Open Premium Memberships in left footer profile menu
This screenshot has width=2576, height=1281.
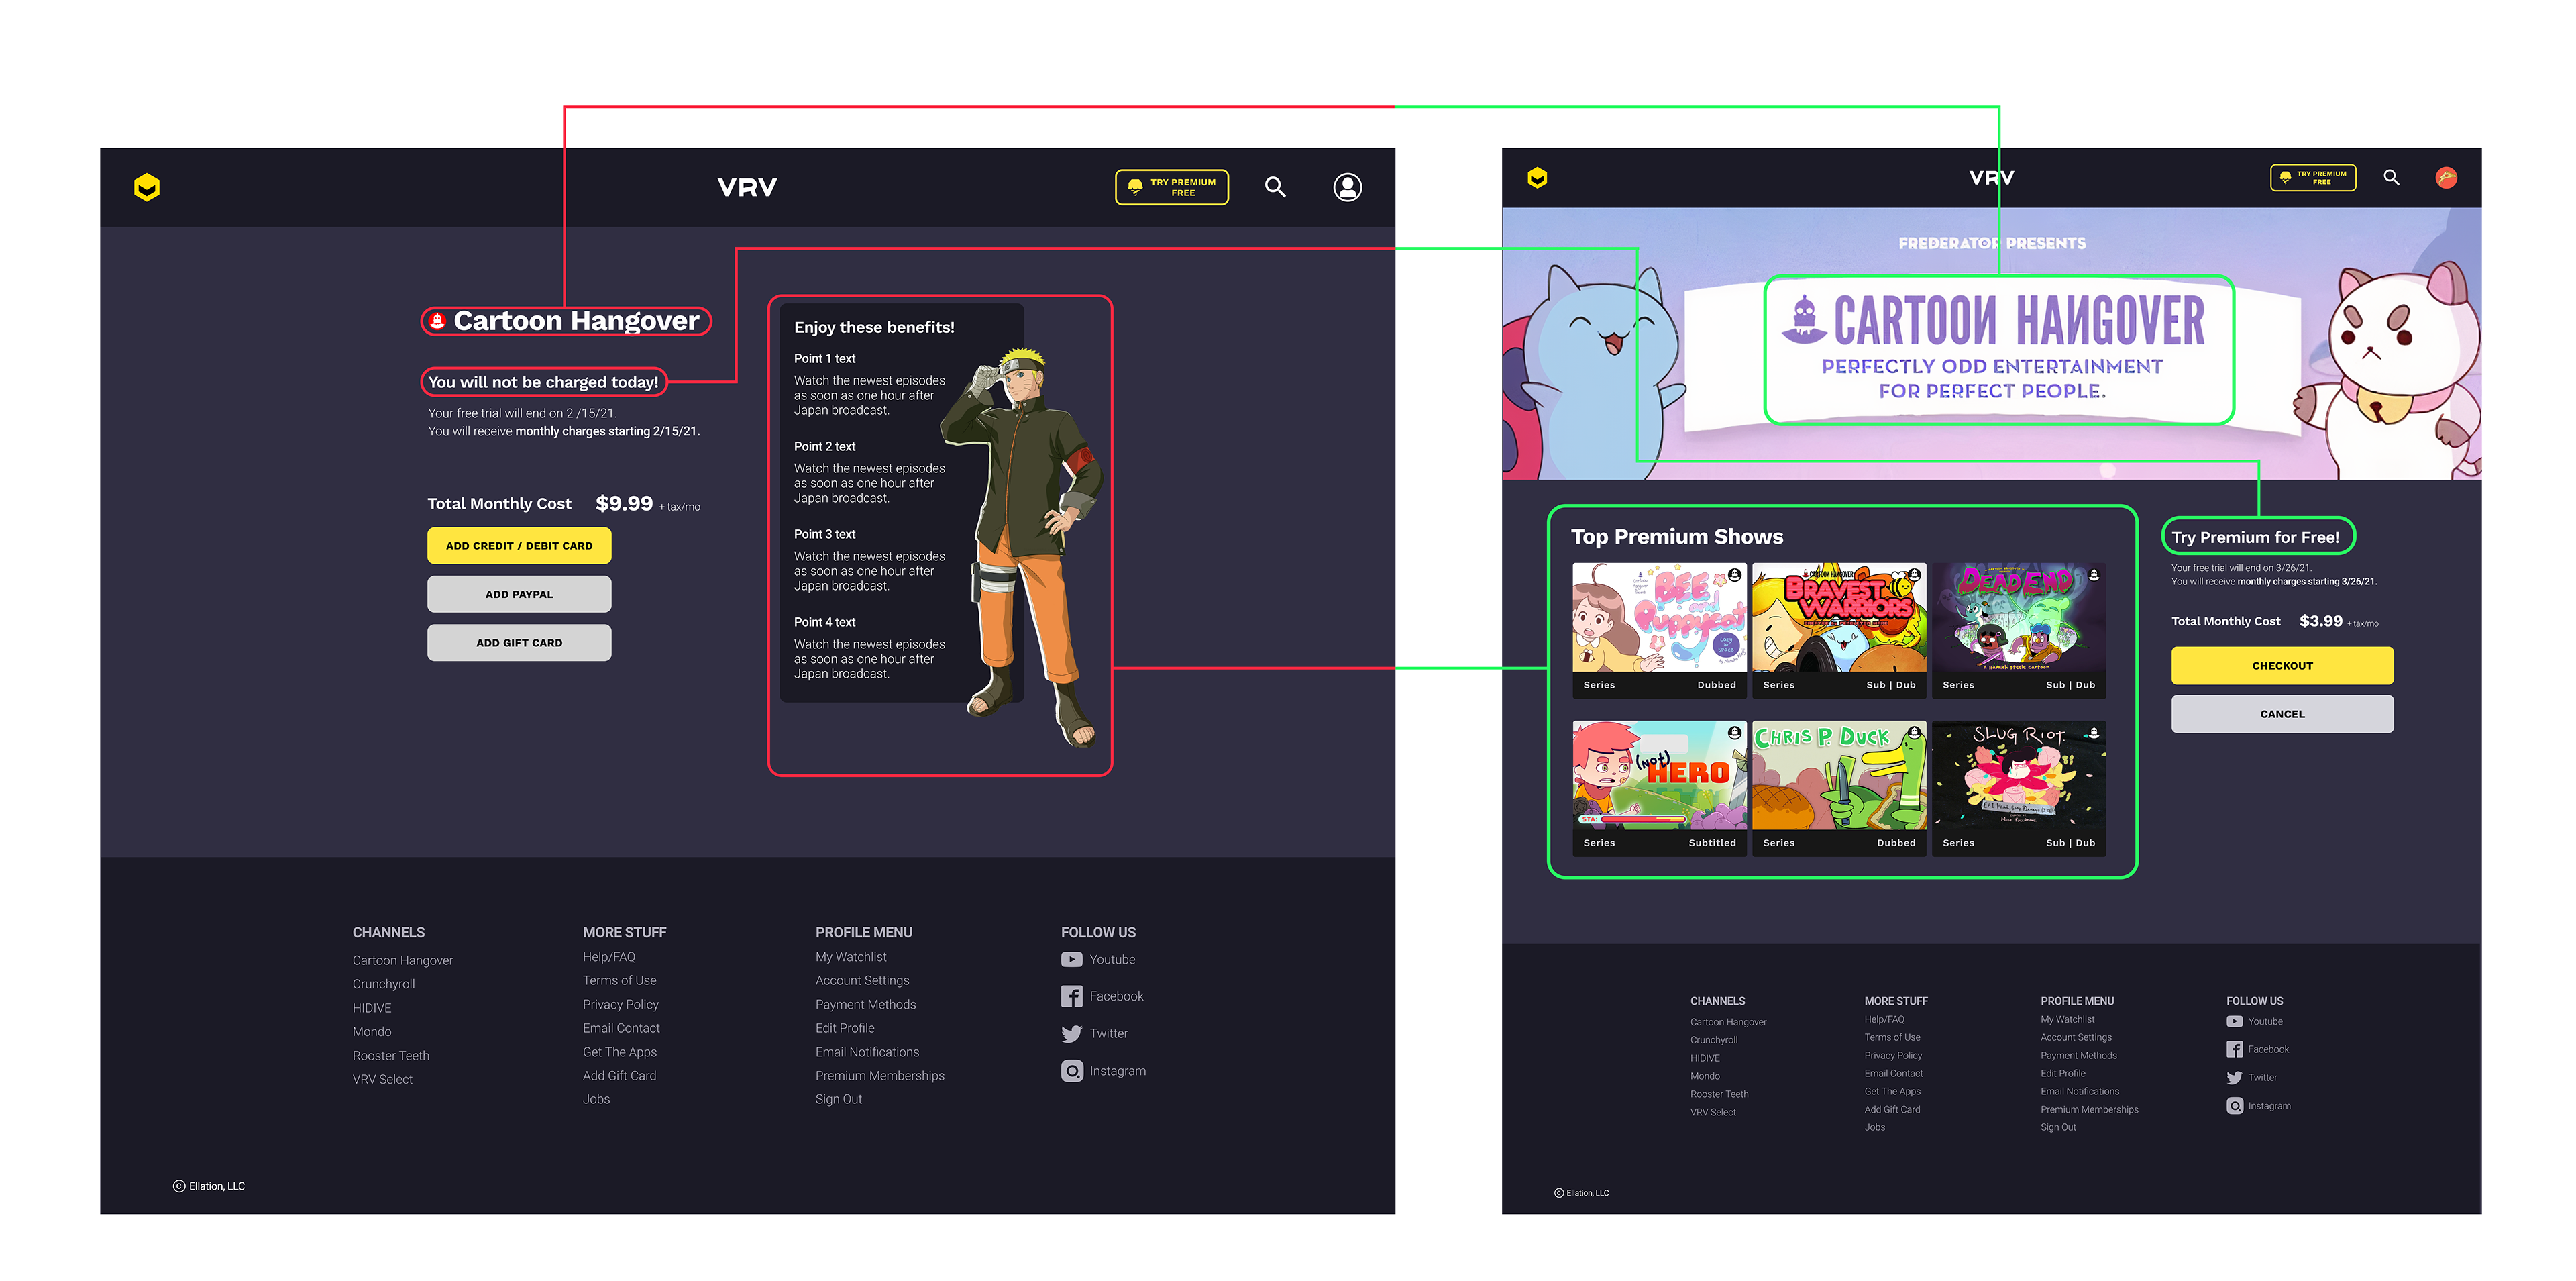(879, 1076)
